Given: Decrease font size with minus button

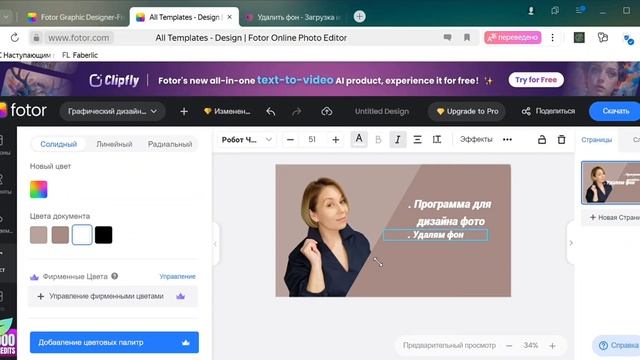Looking at the screenshot, I should pyautogui.click(x=290, y=140).
